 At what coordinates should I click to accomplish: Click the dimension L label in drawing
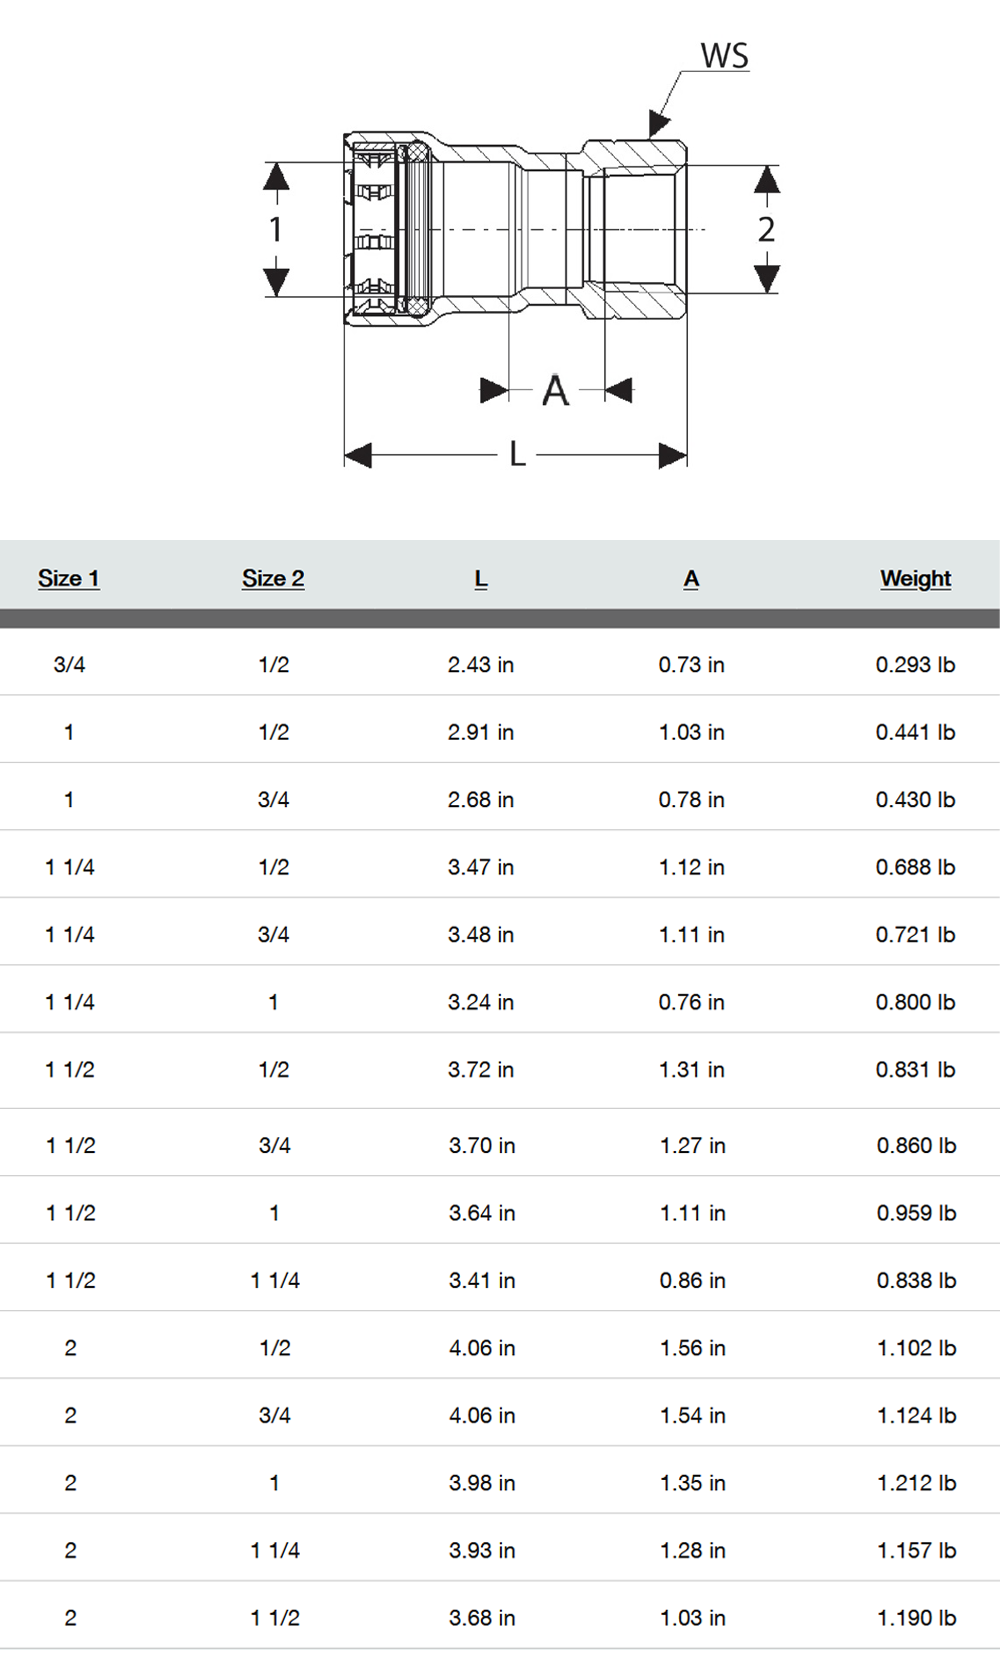517,454
